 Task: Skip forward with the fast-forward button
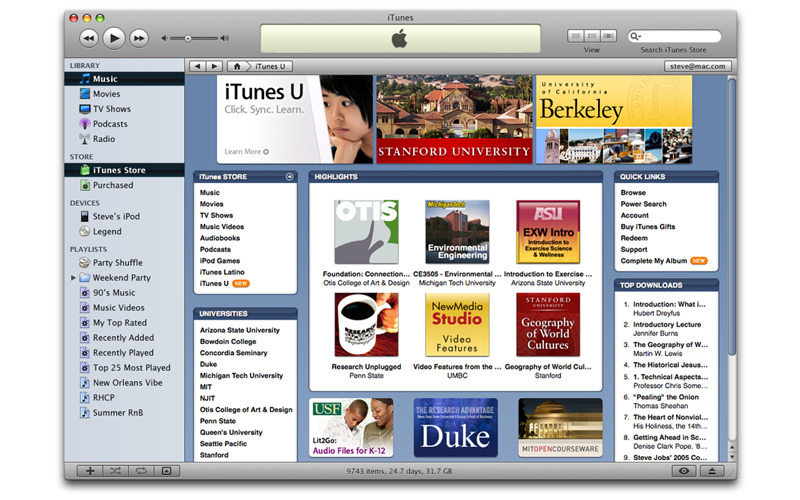[139, 38]
